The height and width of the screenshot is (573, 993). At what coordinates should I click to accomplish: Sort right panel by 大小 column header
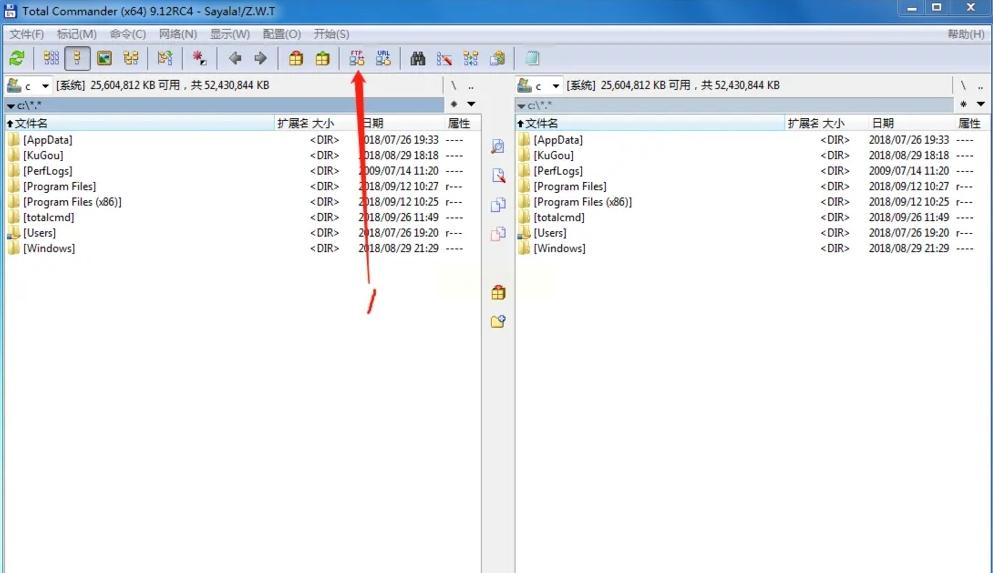point(844,123)
